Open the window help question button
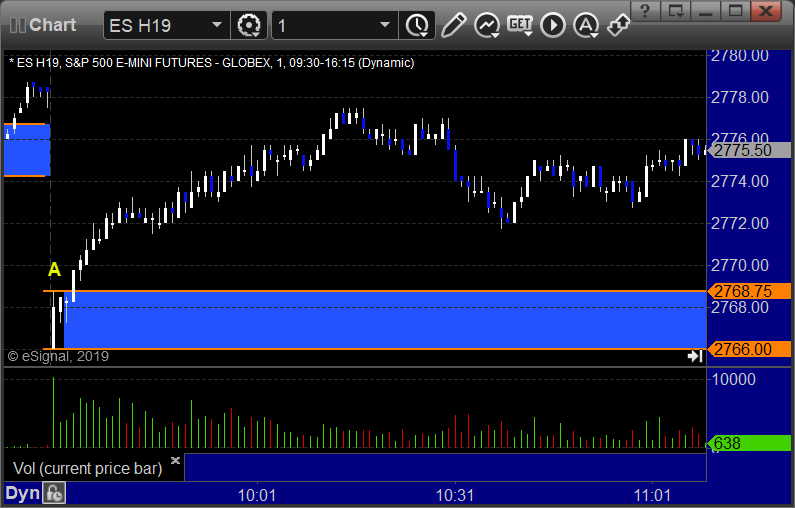 [645, 11]
